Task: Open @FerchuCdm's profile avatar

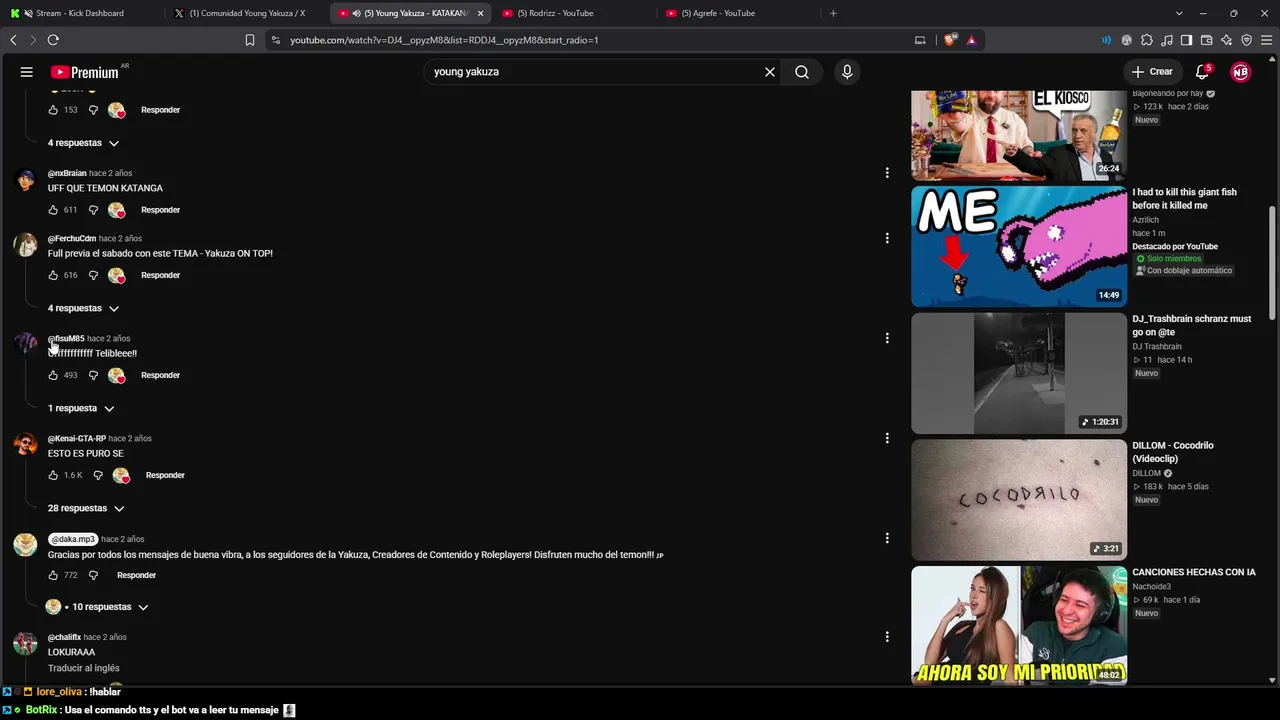Action: click(25, 245)
